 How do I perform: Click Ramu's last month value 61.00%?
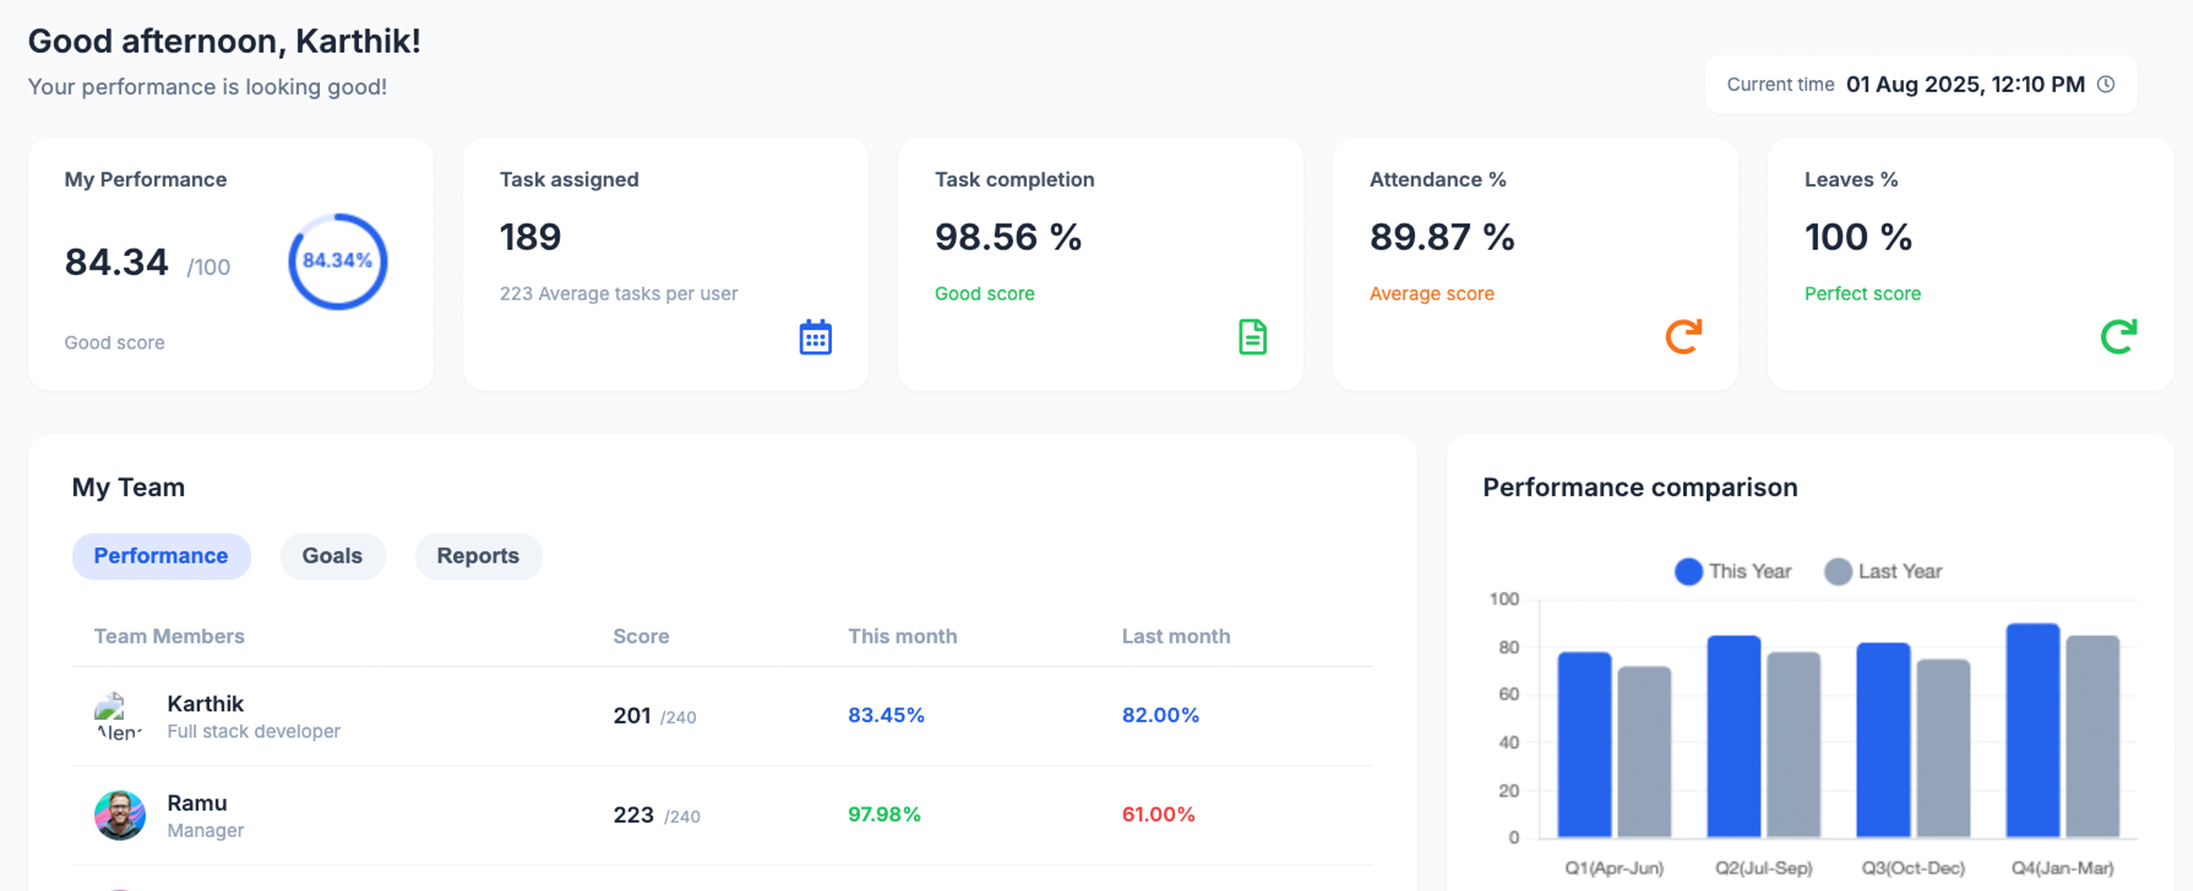pos(1158,814)
